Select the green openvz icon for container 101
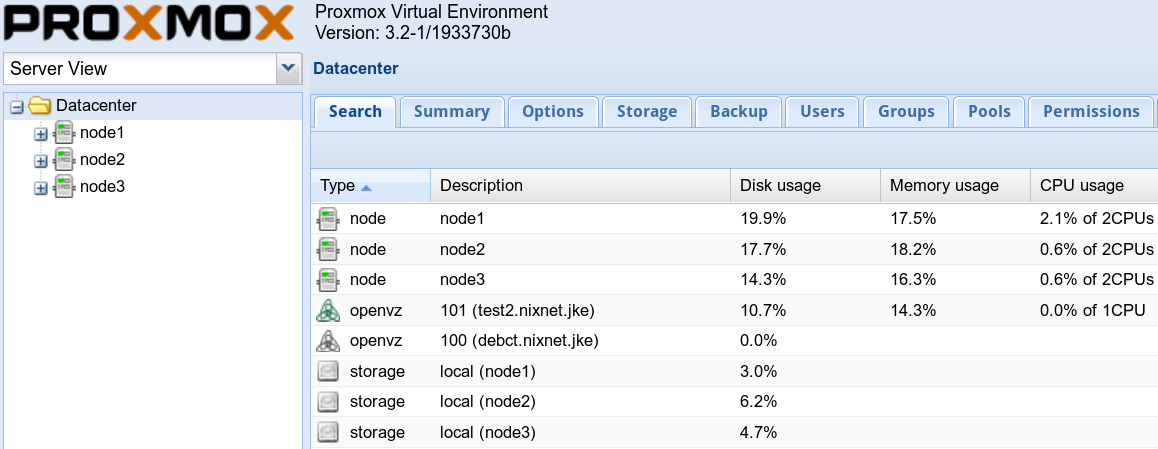This screenshot has height=449, width=1158. (328, 311)
